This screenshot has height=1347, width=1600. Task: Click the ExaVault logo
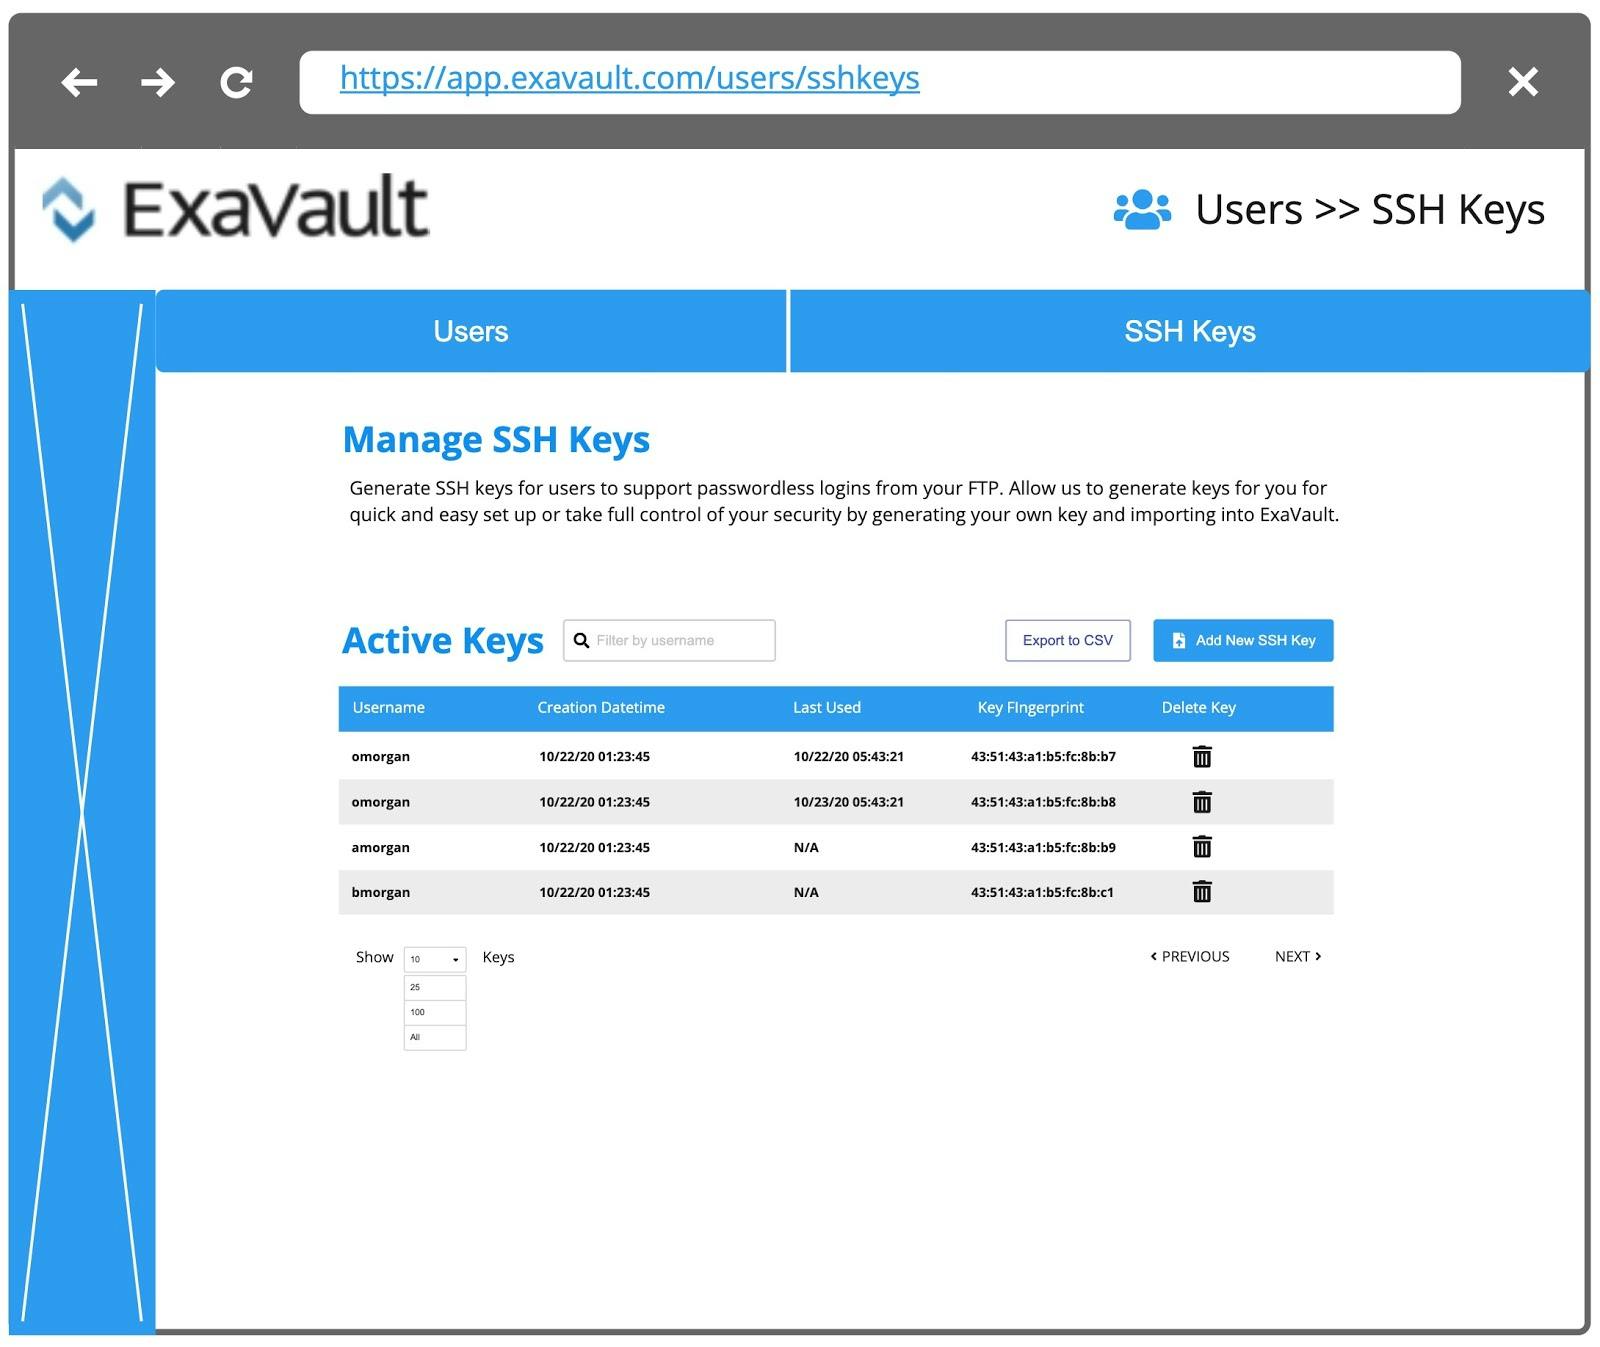click(235, 208)
